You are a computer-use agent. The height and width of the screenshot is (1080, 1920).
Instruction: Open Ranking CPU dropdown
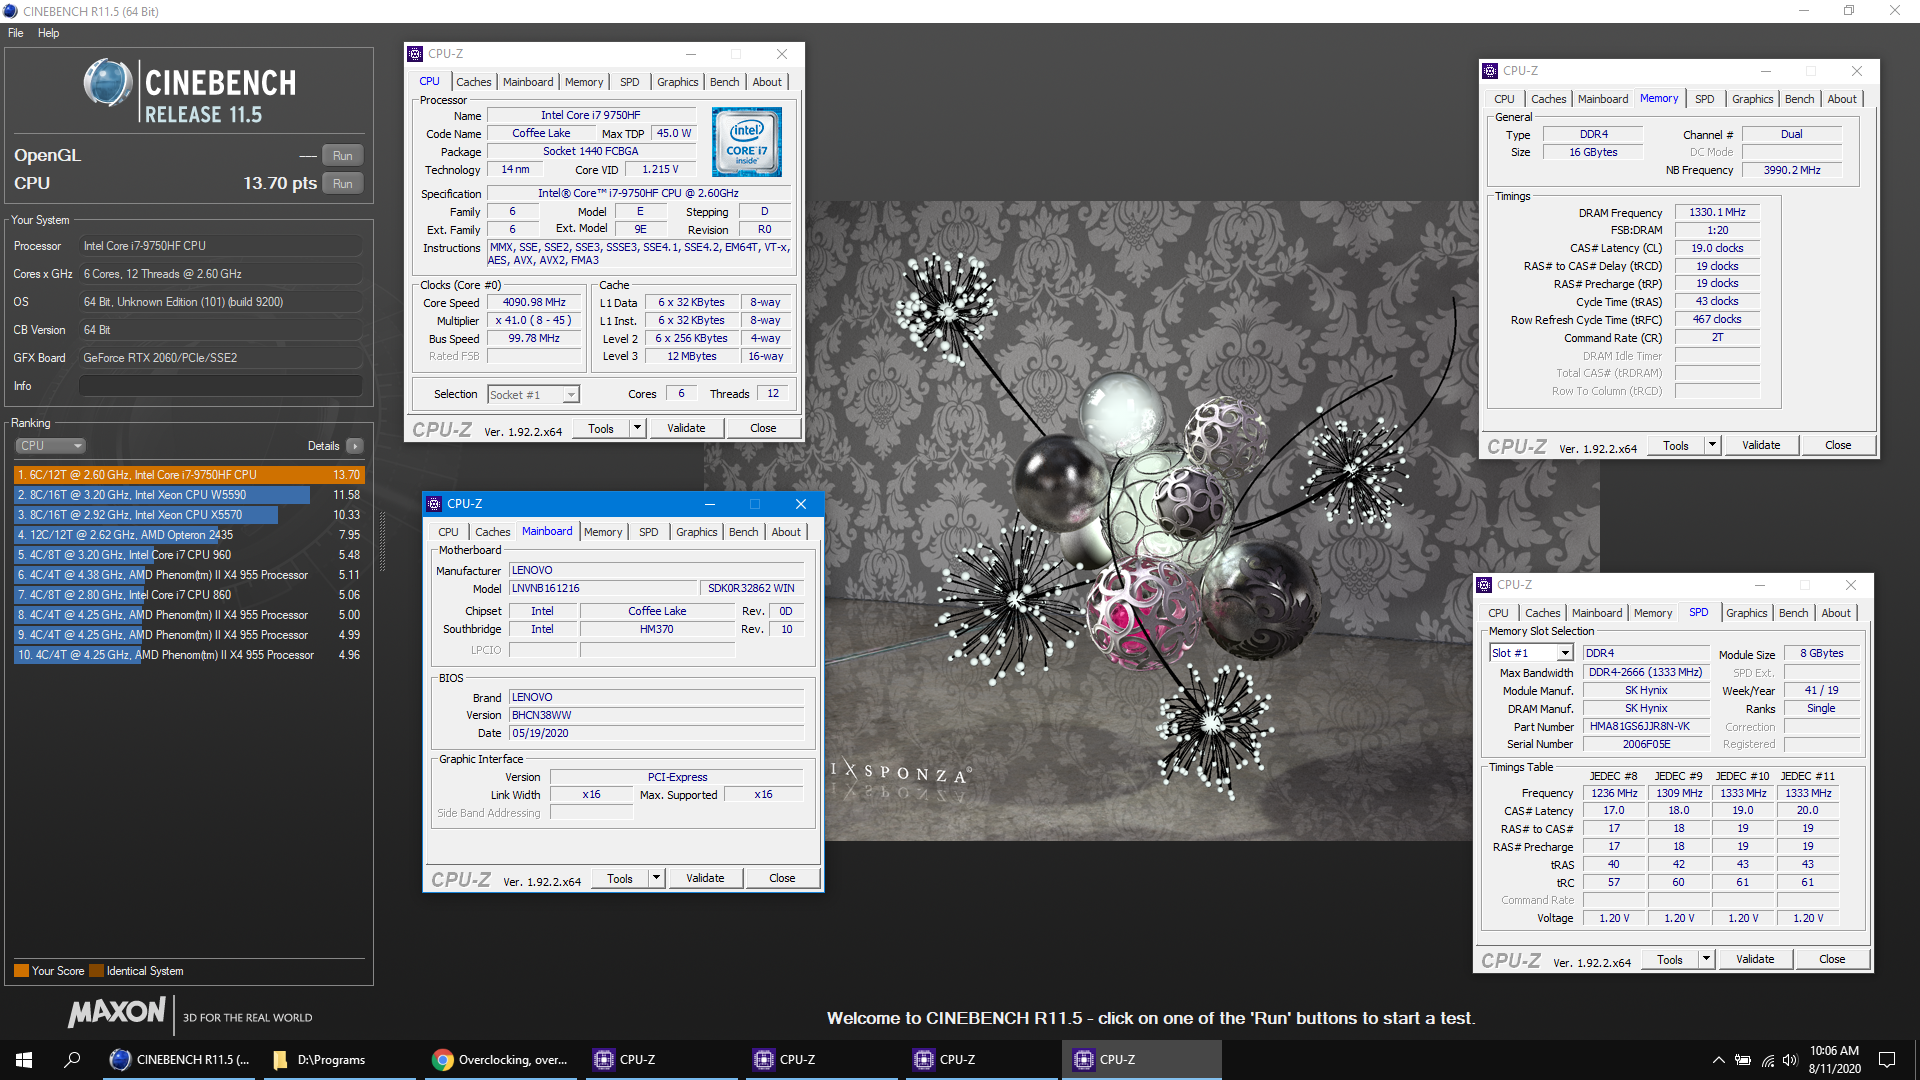50,446
